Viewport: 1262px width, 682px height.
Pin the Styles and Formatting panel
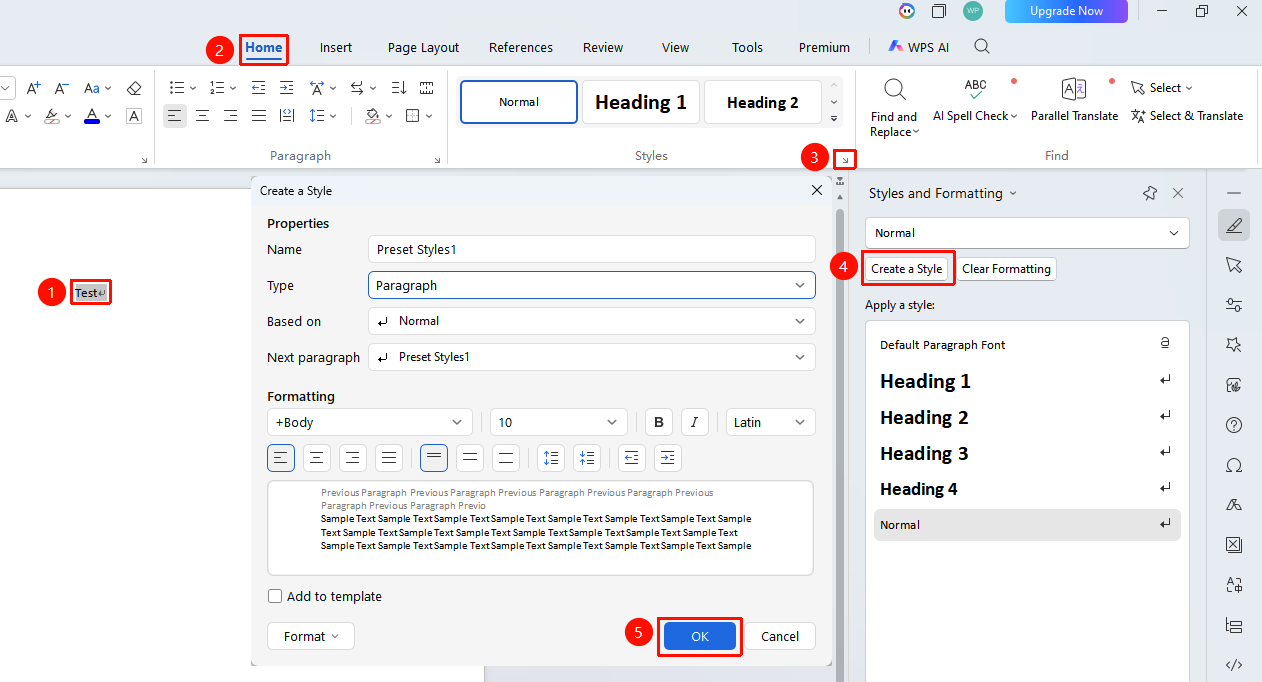(1150, 193)
